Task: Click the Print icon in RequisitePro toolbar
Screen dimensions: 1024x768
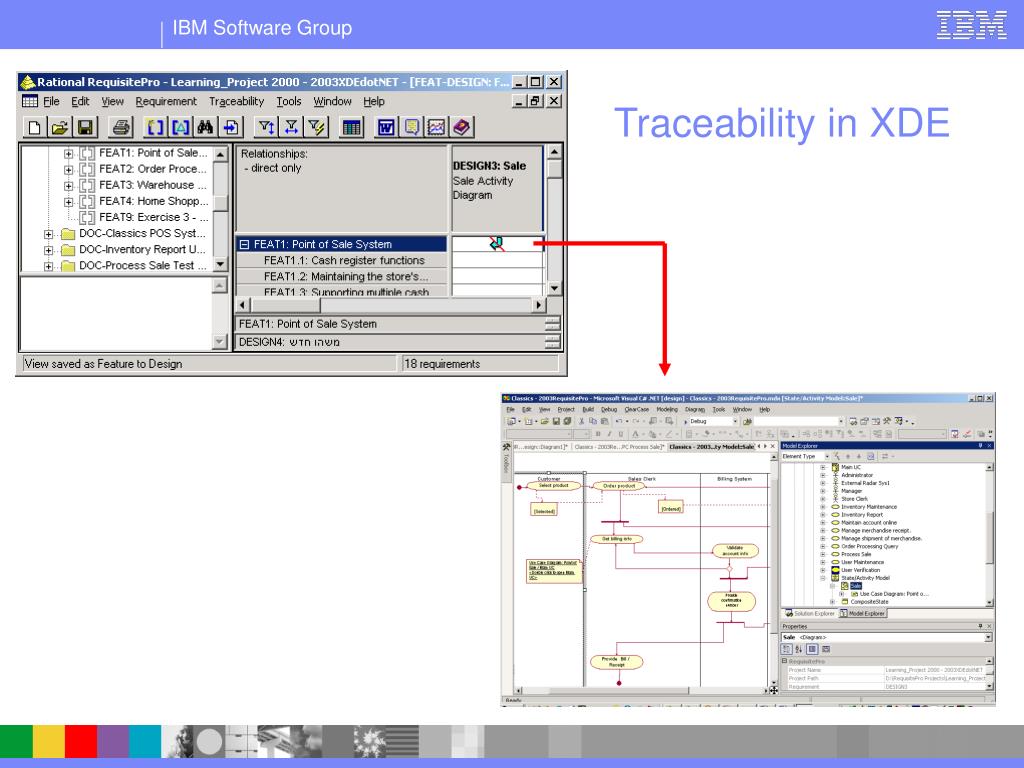Action: (121, 127)
